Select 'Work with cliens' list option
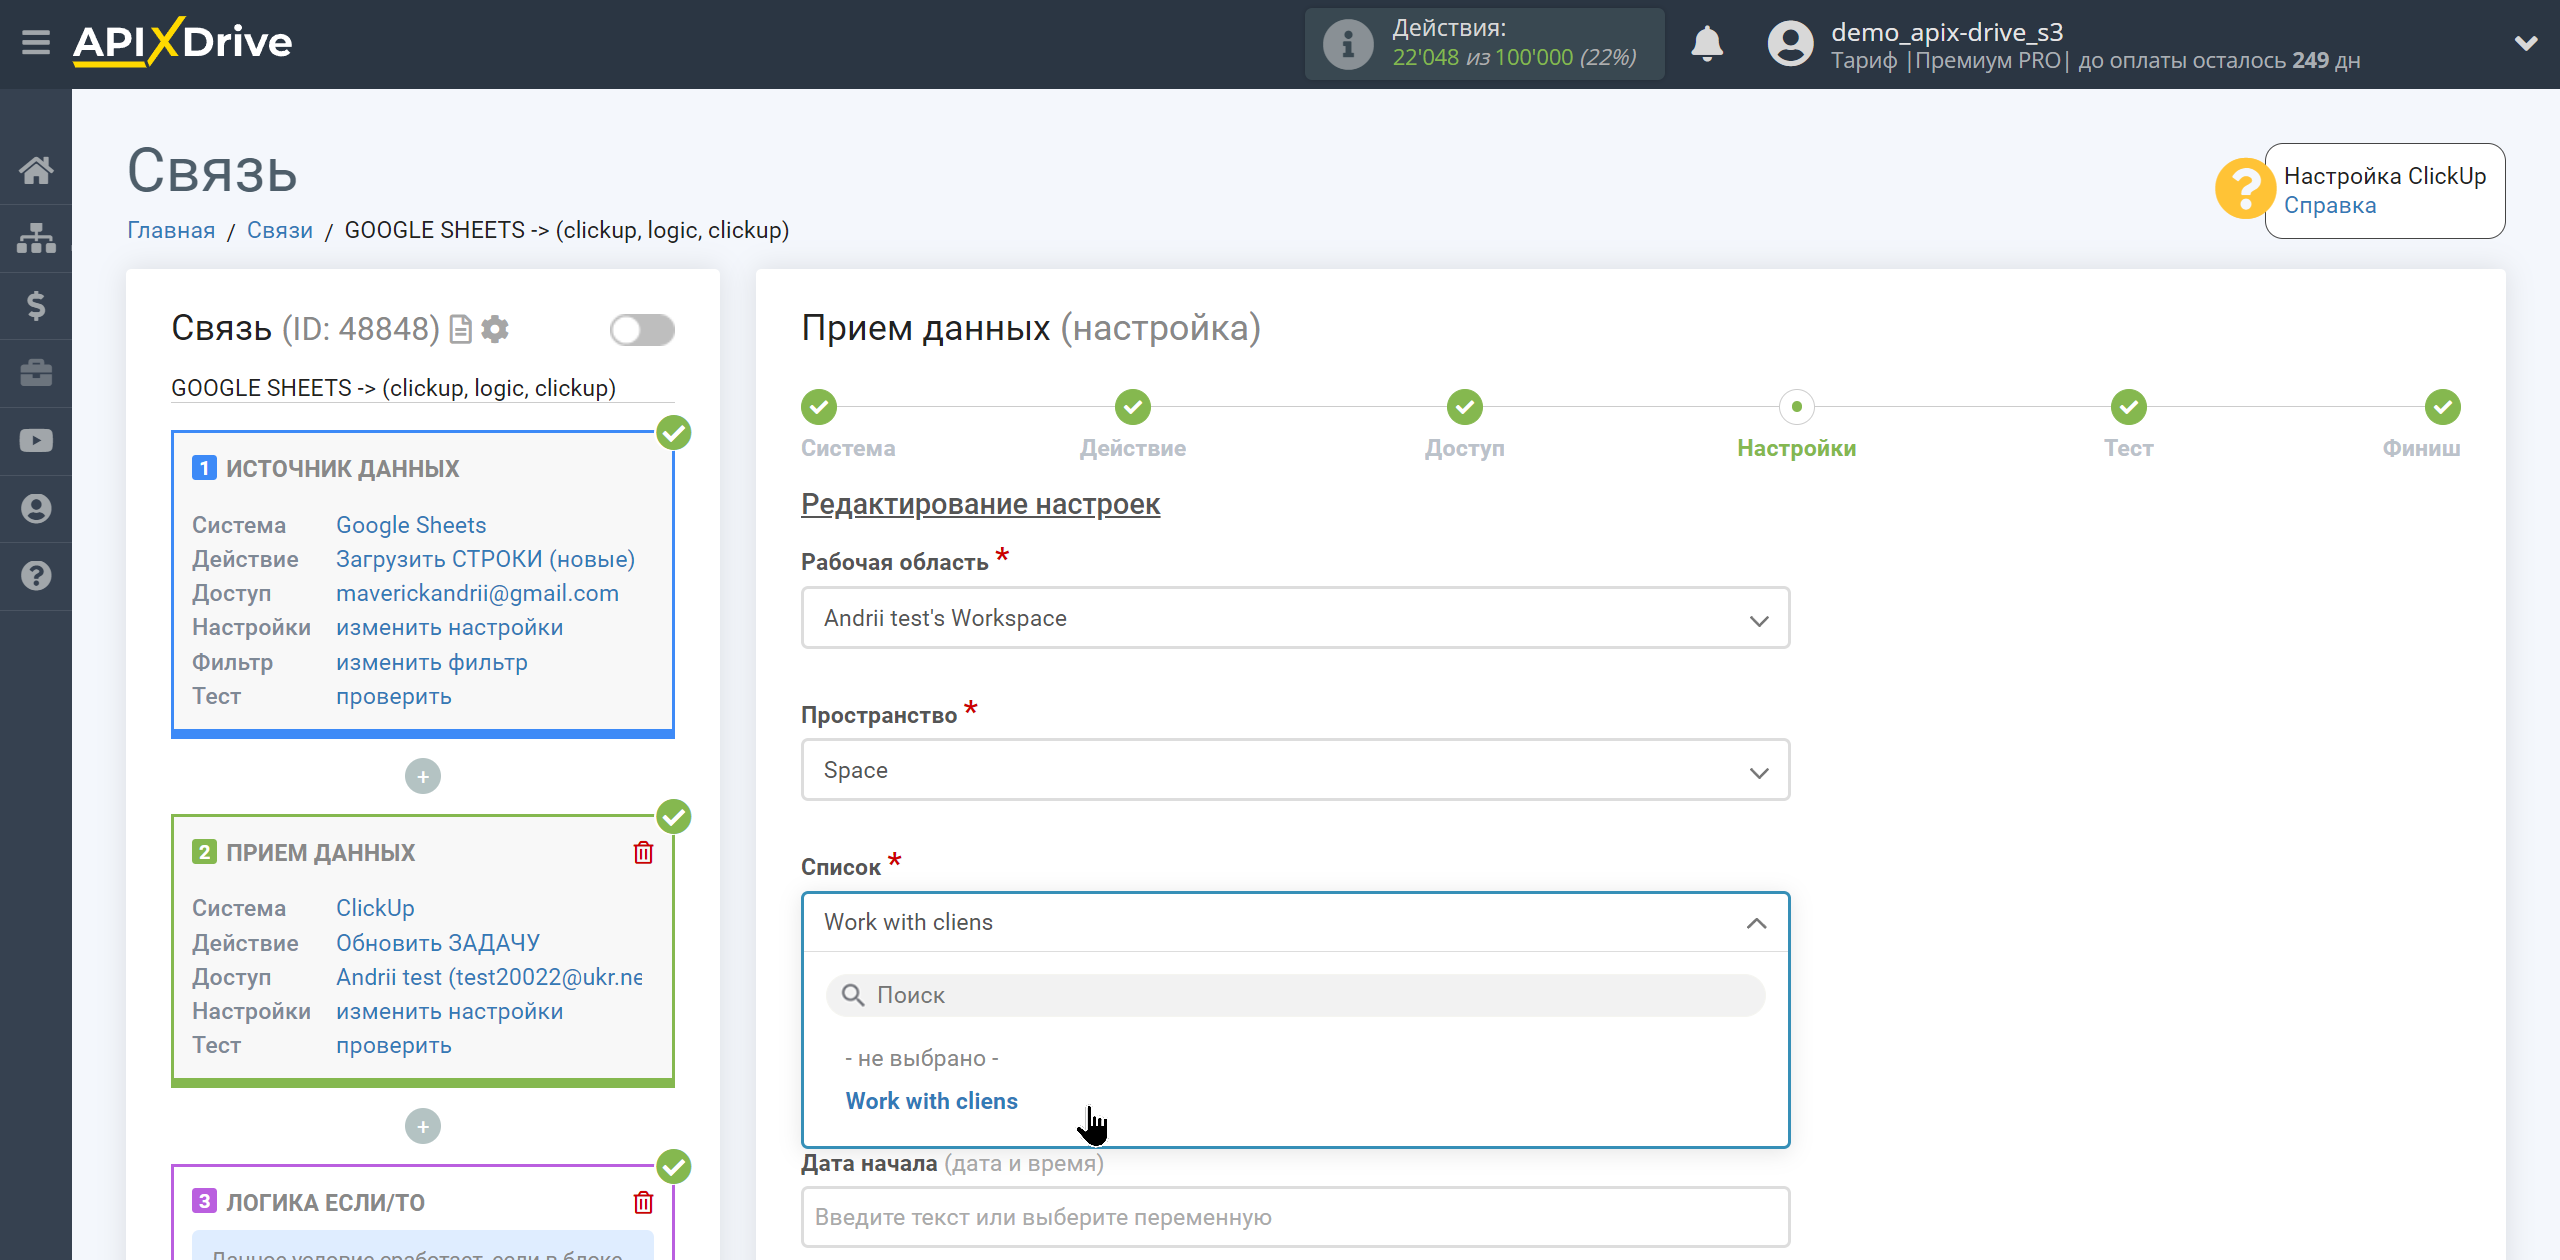2560x1260 pixels. click(x=932, y=1101)
